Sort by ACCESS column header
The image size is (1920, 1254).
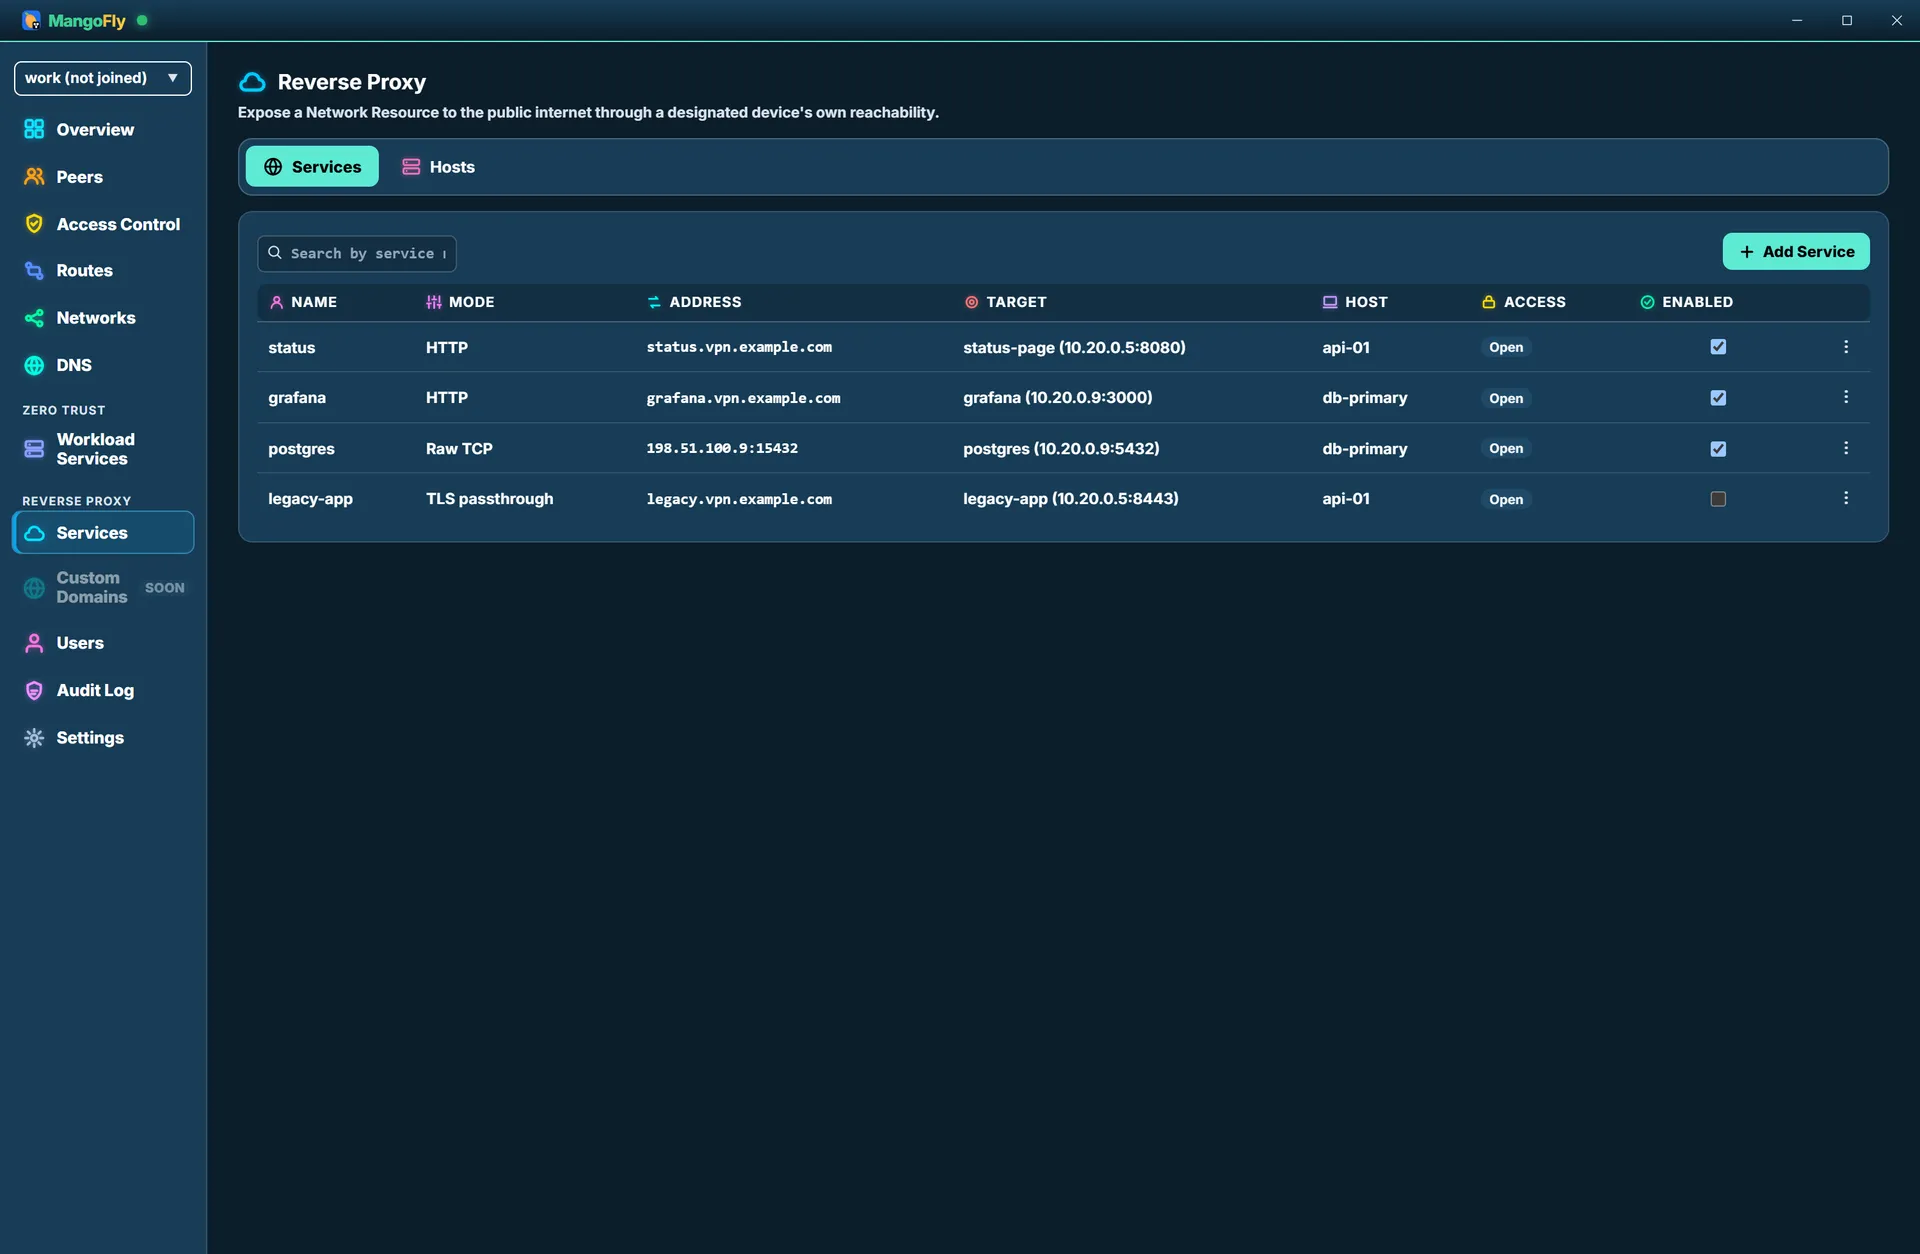pos(1524,302)
